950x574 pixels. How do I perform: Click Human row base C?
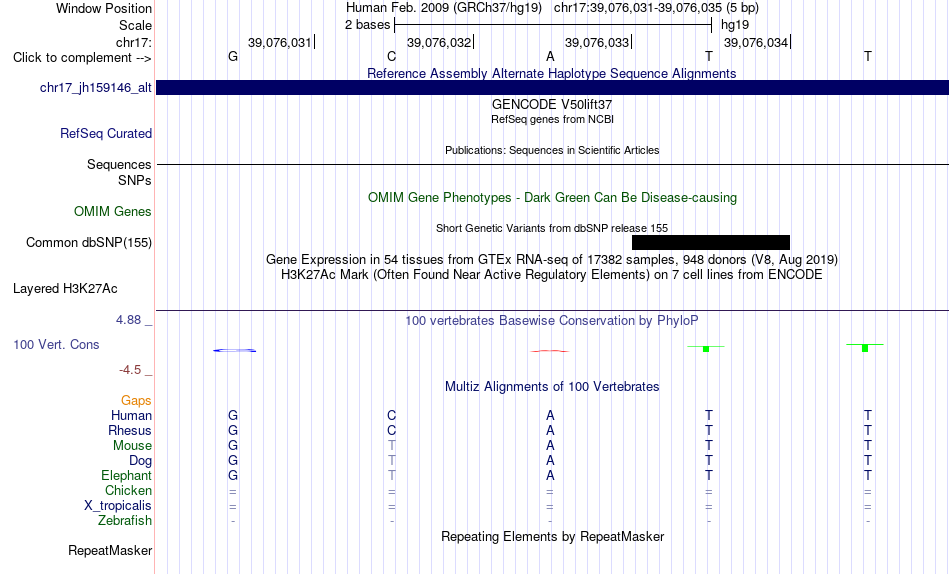(391, 415)
